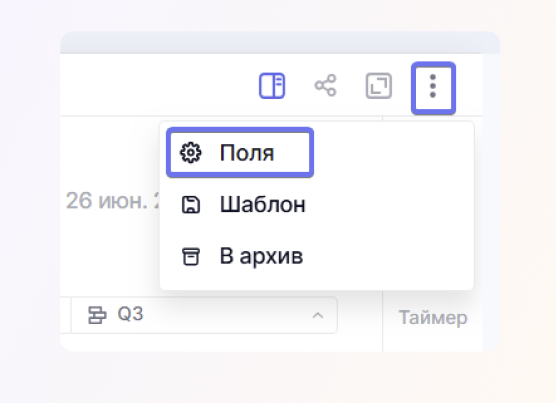Click the Таймер label
This screenshot has height=403, width=556.
433,317
